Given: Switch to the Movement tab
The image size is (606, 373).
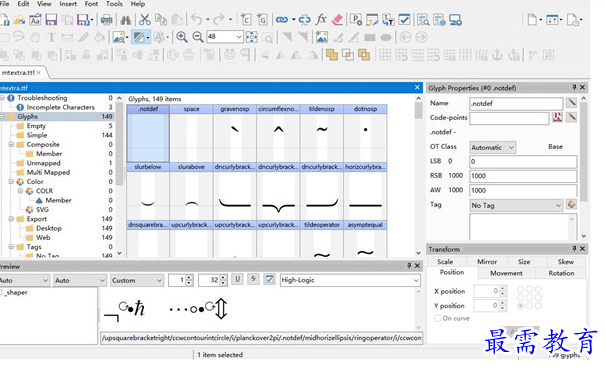Looking at the screenshot, I should (x=506, y=273).
